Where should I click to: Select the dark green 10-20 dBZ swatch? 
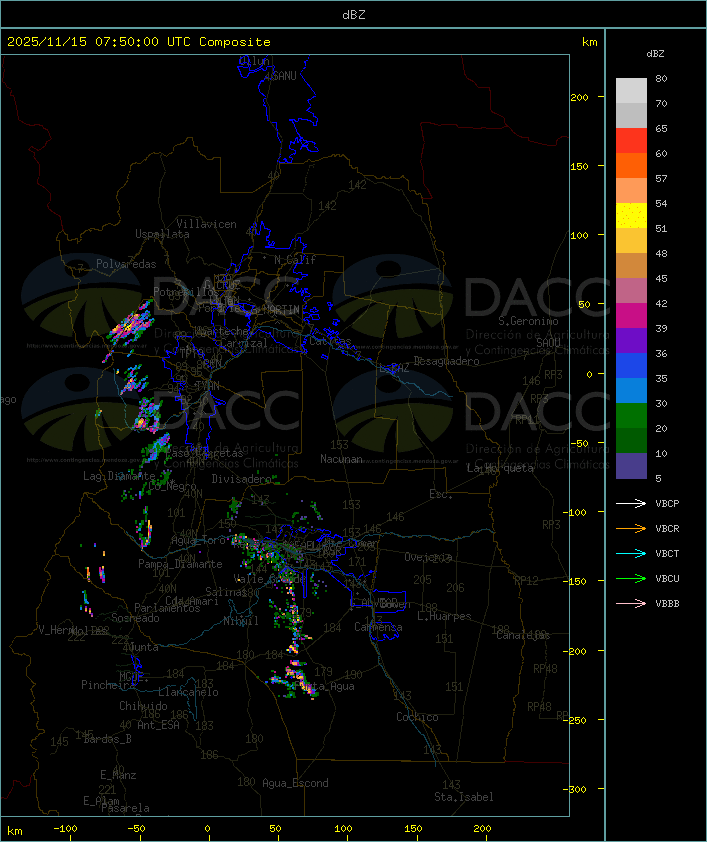click(631, 440)
